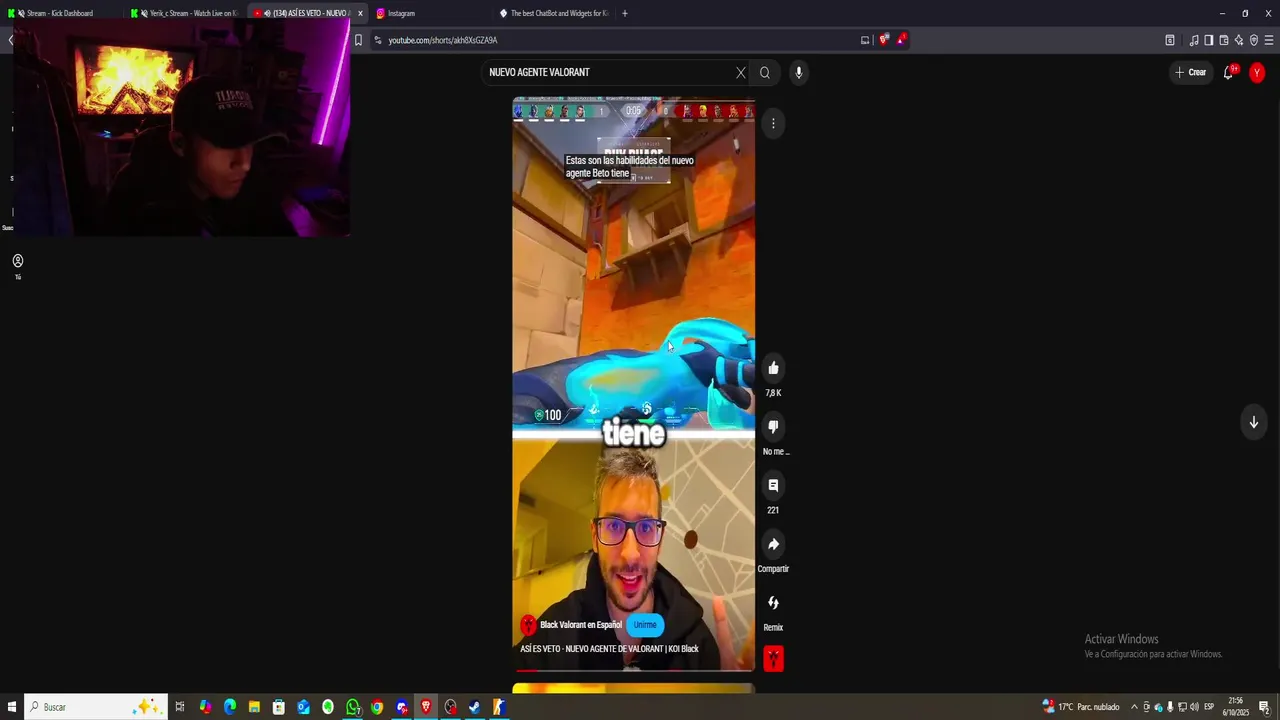Toggle the browser sidebar panel

1209,40
